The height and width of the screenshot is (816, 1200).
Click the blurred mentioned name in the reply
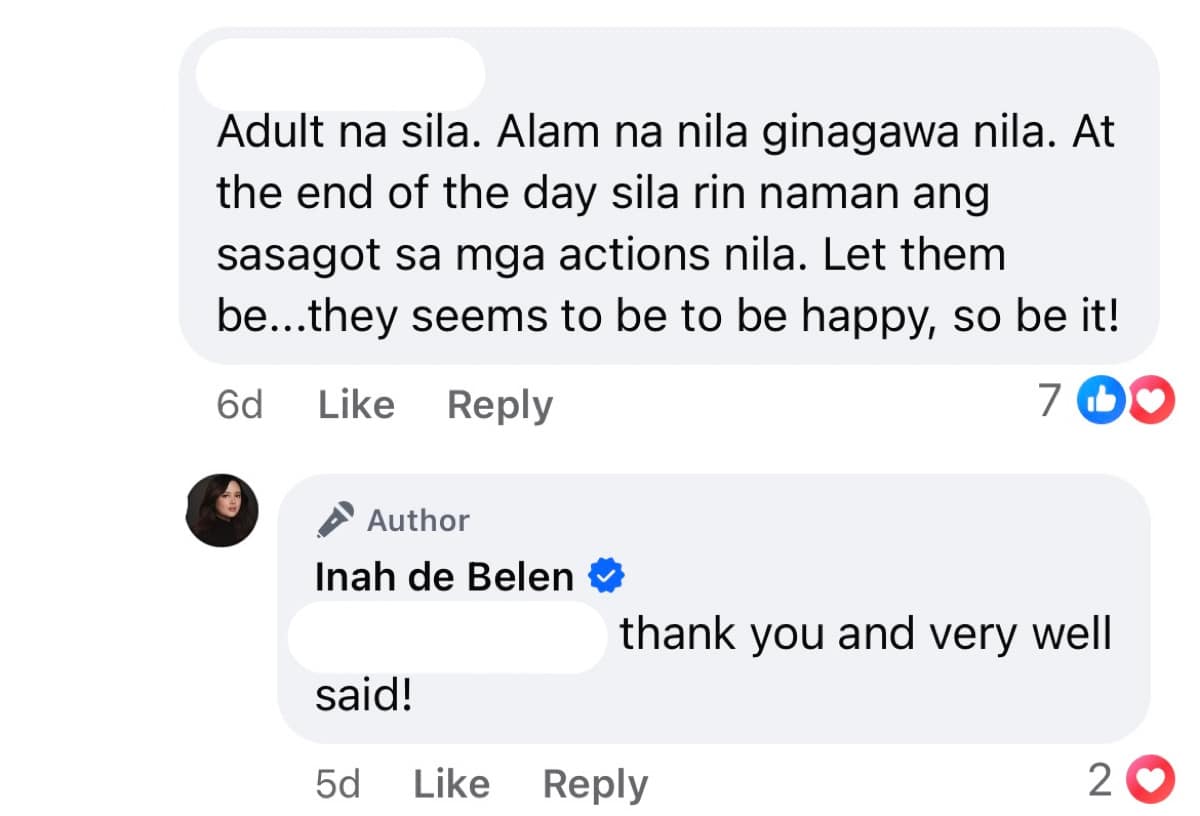point(445,637)
